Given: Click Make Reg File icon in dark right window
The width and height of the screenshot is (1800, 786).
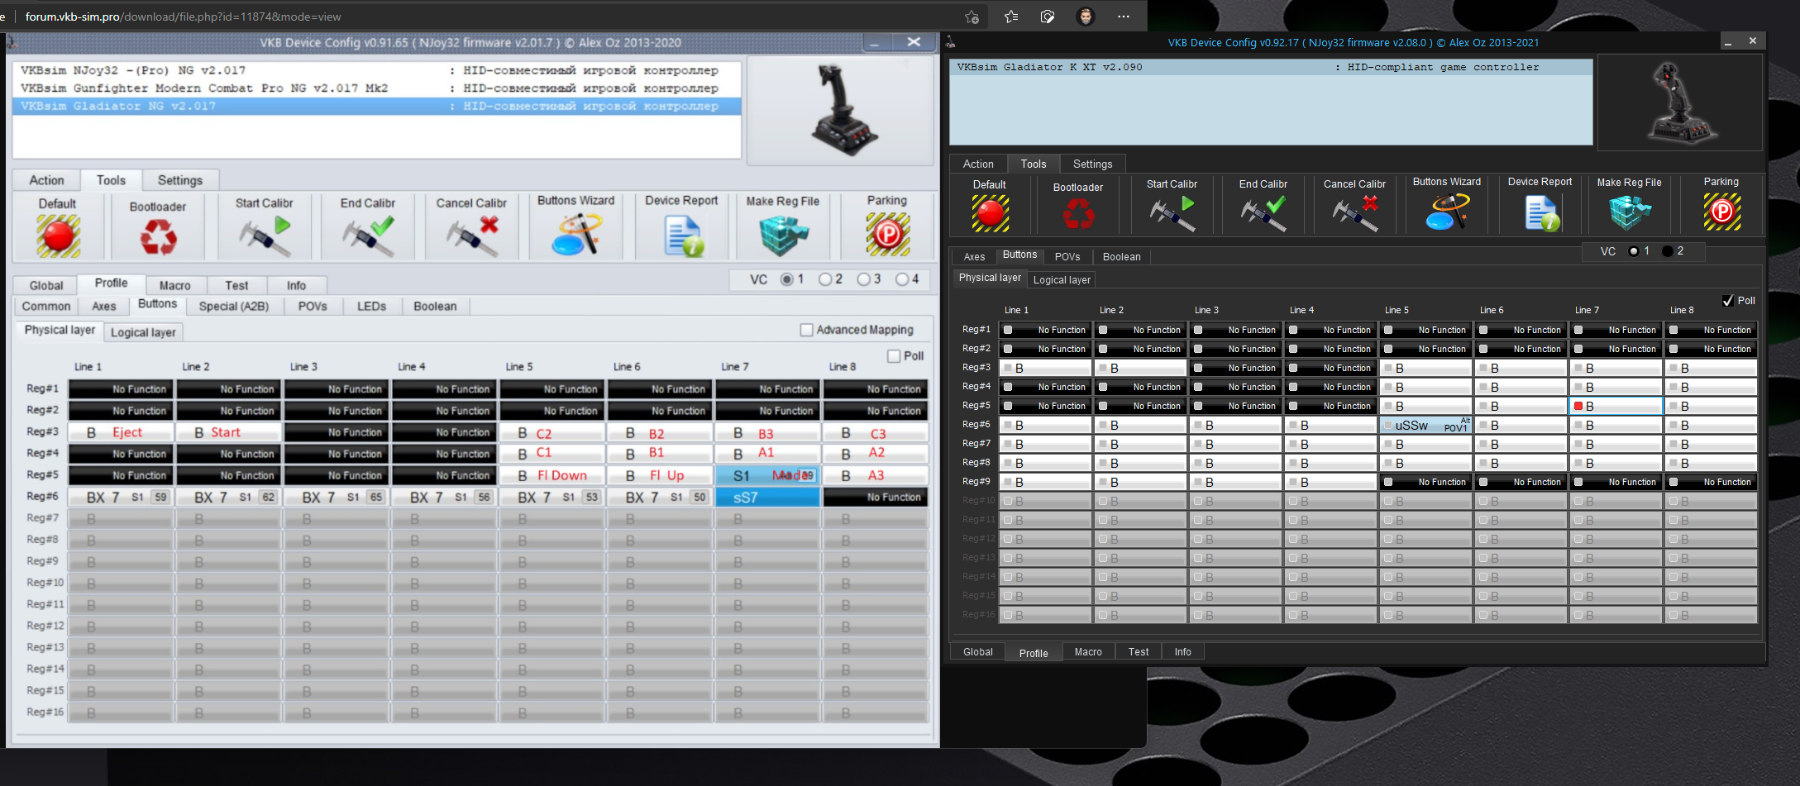Looking at the screenshot, I should [1630, 212].
